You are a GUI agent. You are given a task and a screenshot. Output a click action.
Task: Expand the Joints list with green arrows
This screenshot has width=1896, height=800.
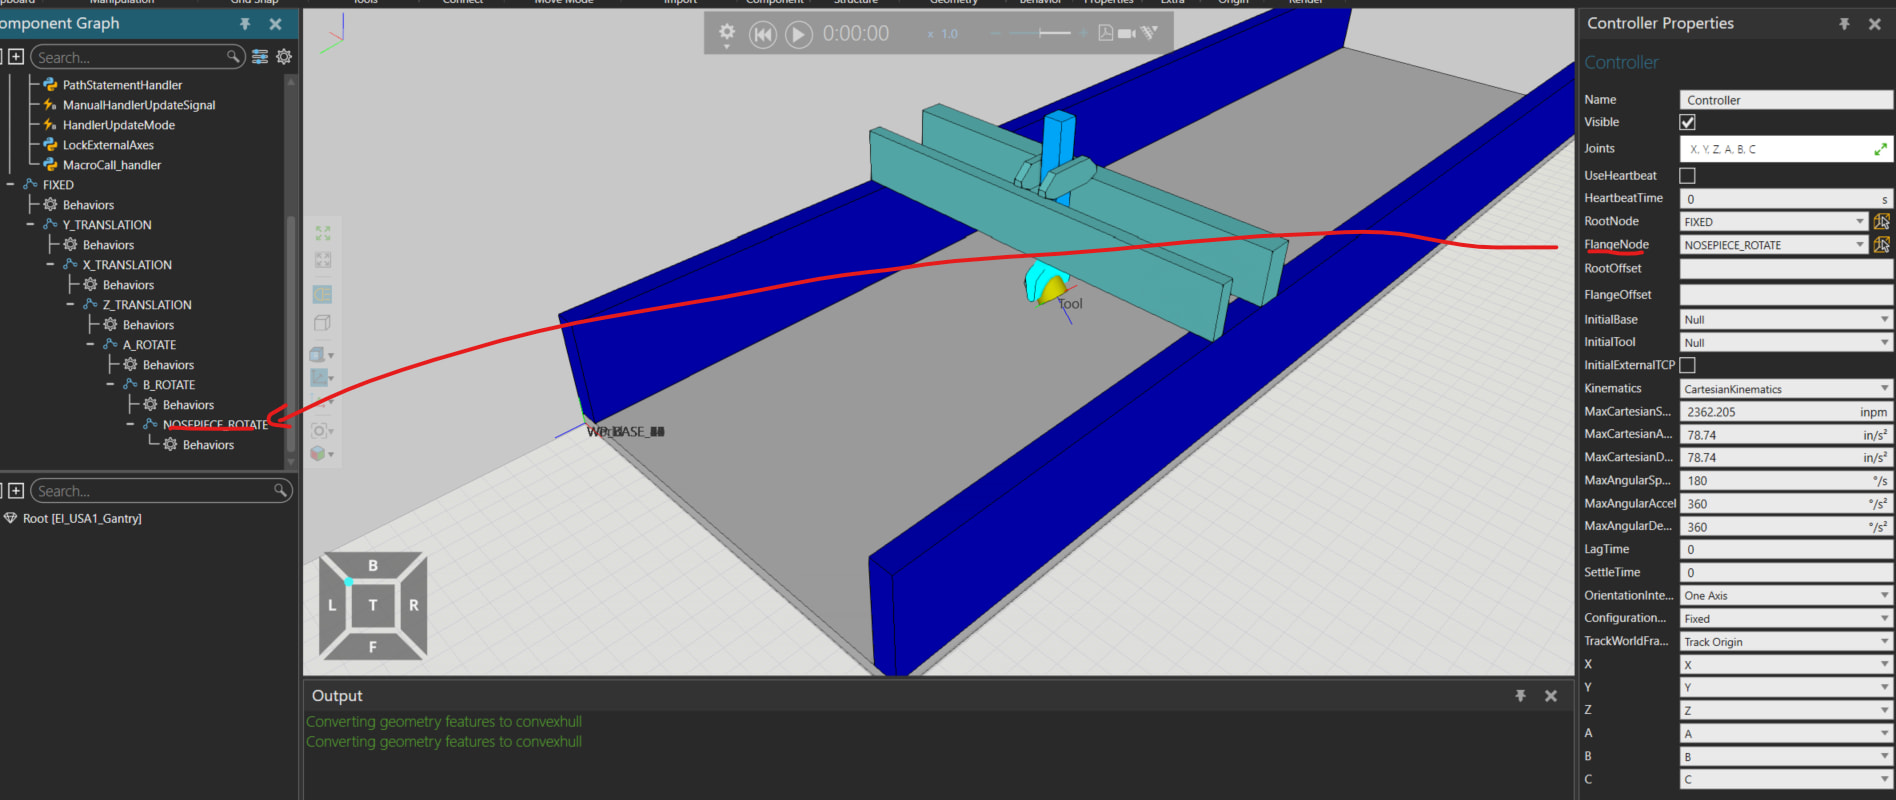pos(1880,149)
